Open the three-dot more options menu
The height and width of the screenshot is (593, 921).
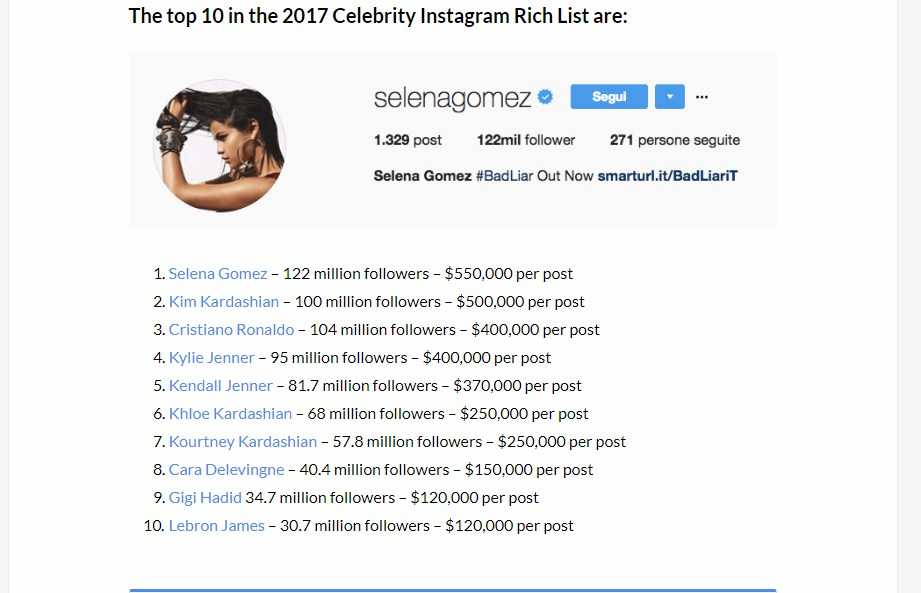point(701,97)
